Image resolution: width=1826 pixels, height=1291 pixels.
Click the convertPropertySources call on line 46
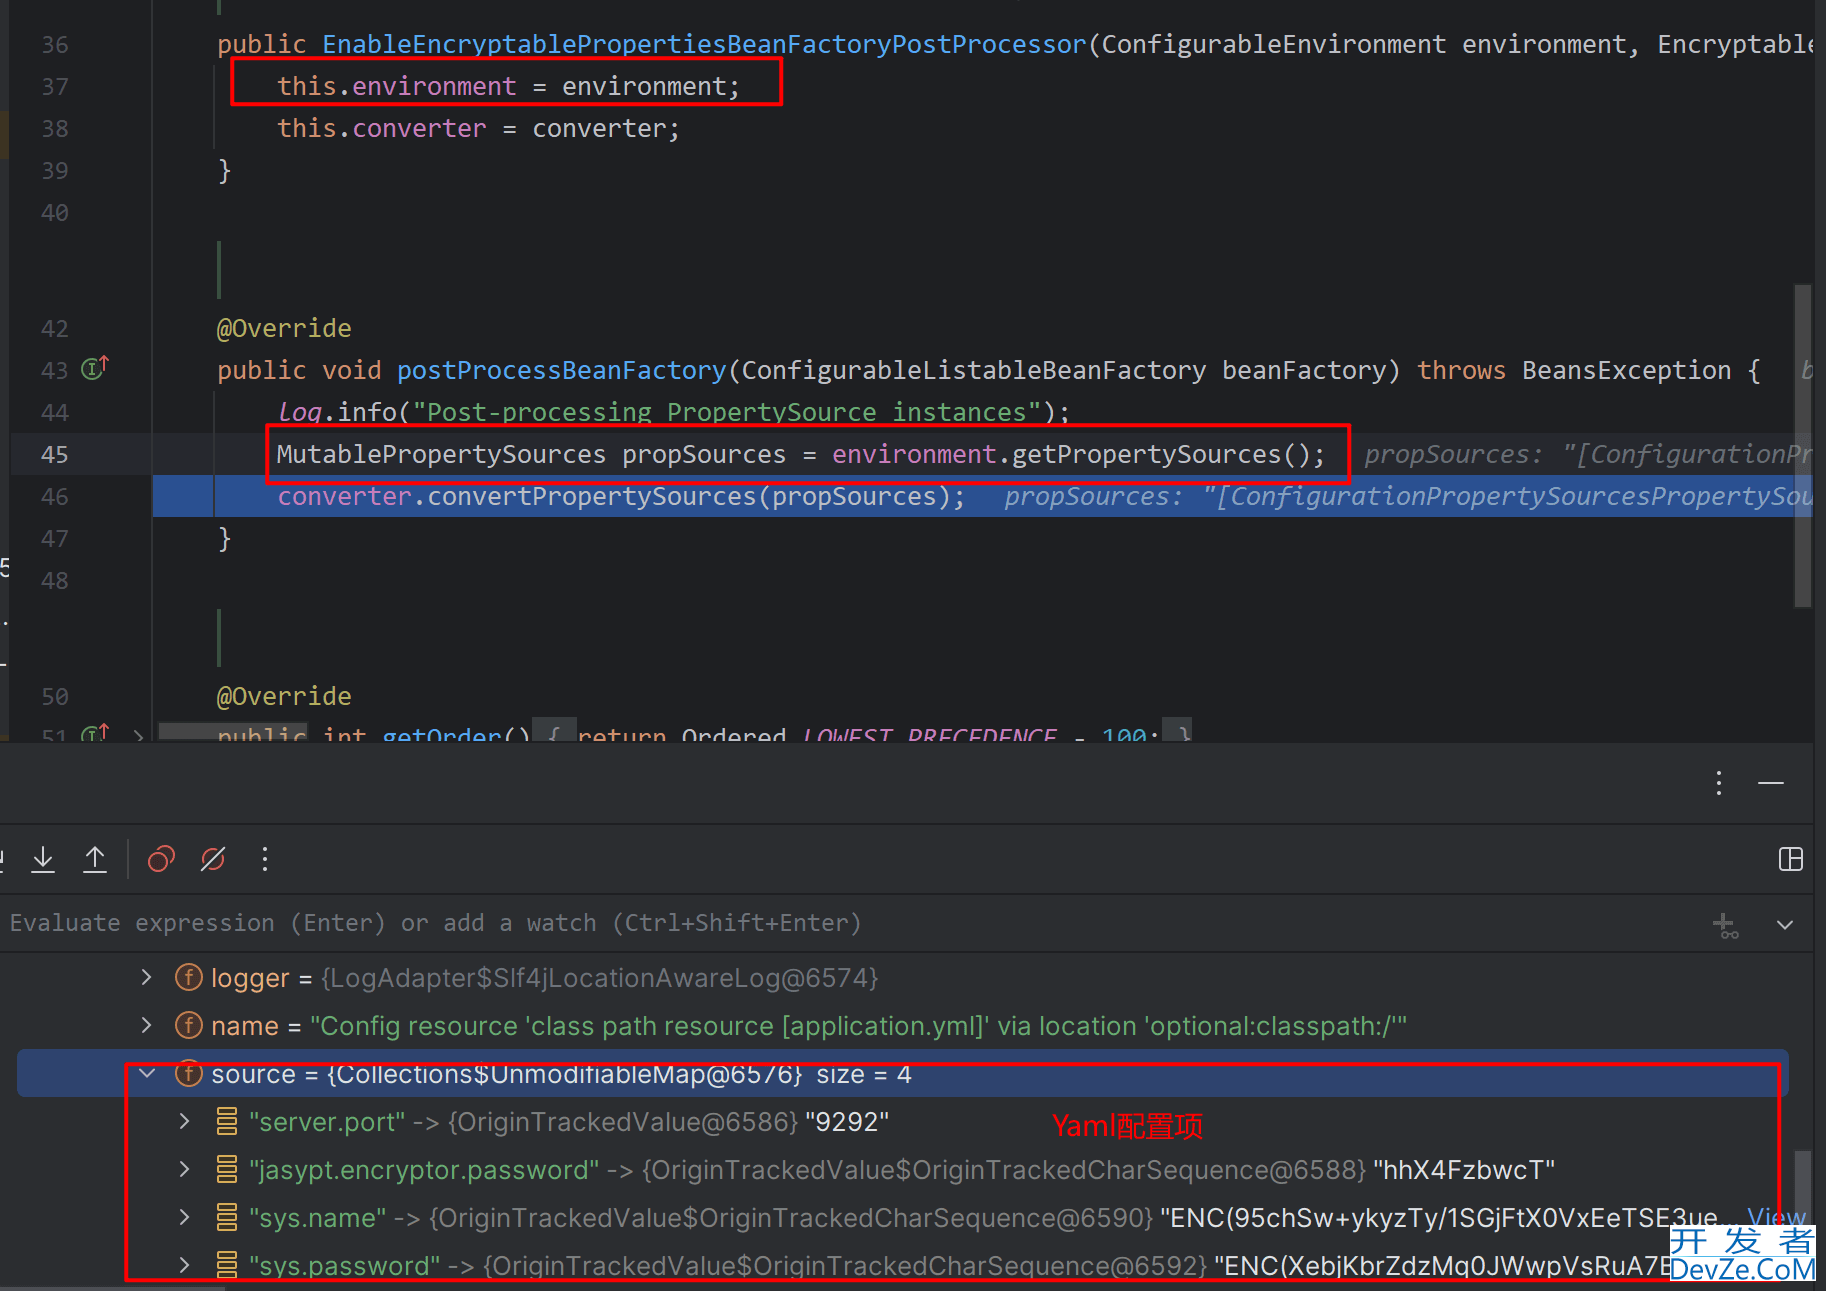[592, 496]
